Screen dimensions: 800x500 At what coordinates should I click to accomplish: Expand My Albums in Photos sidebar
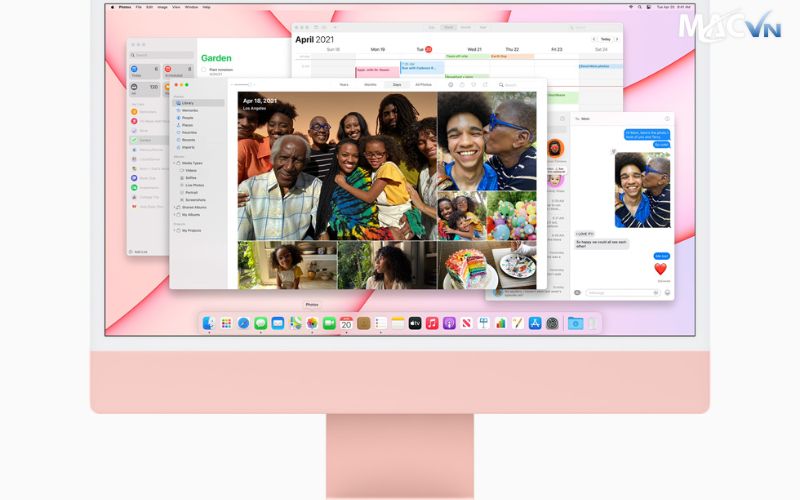[x=174, y=215]
